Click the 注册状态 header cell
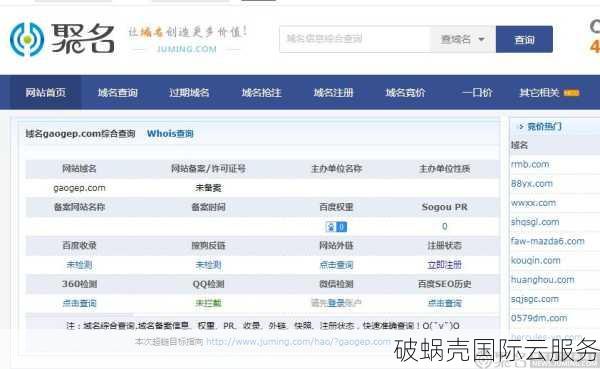 pos(444,245)
